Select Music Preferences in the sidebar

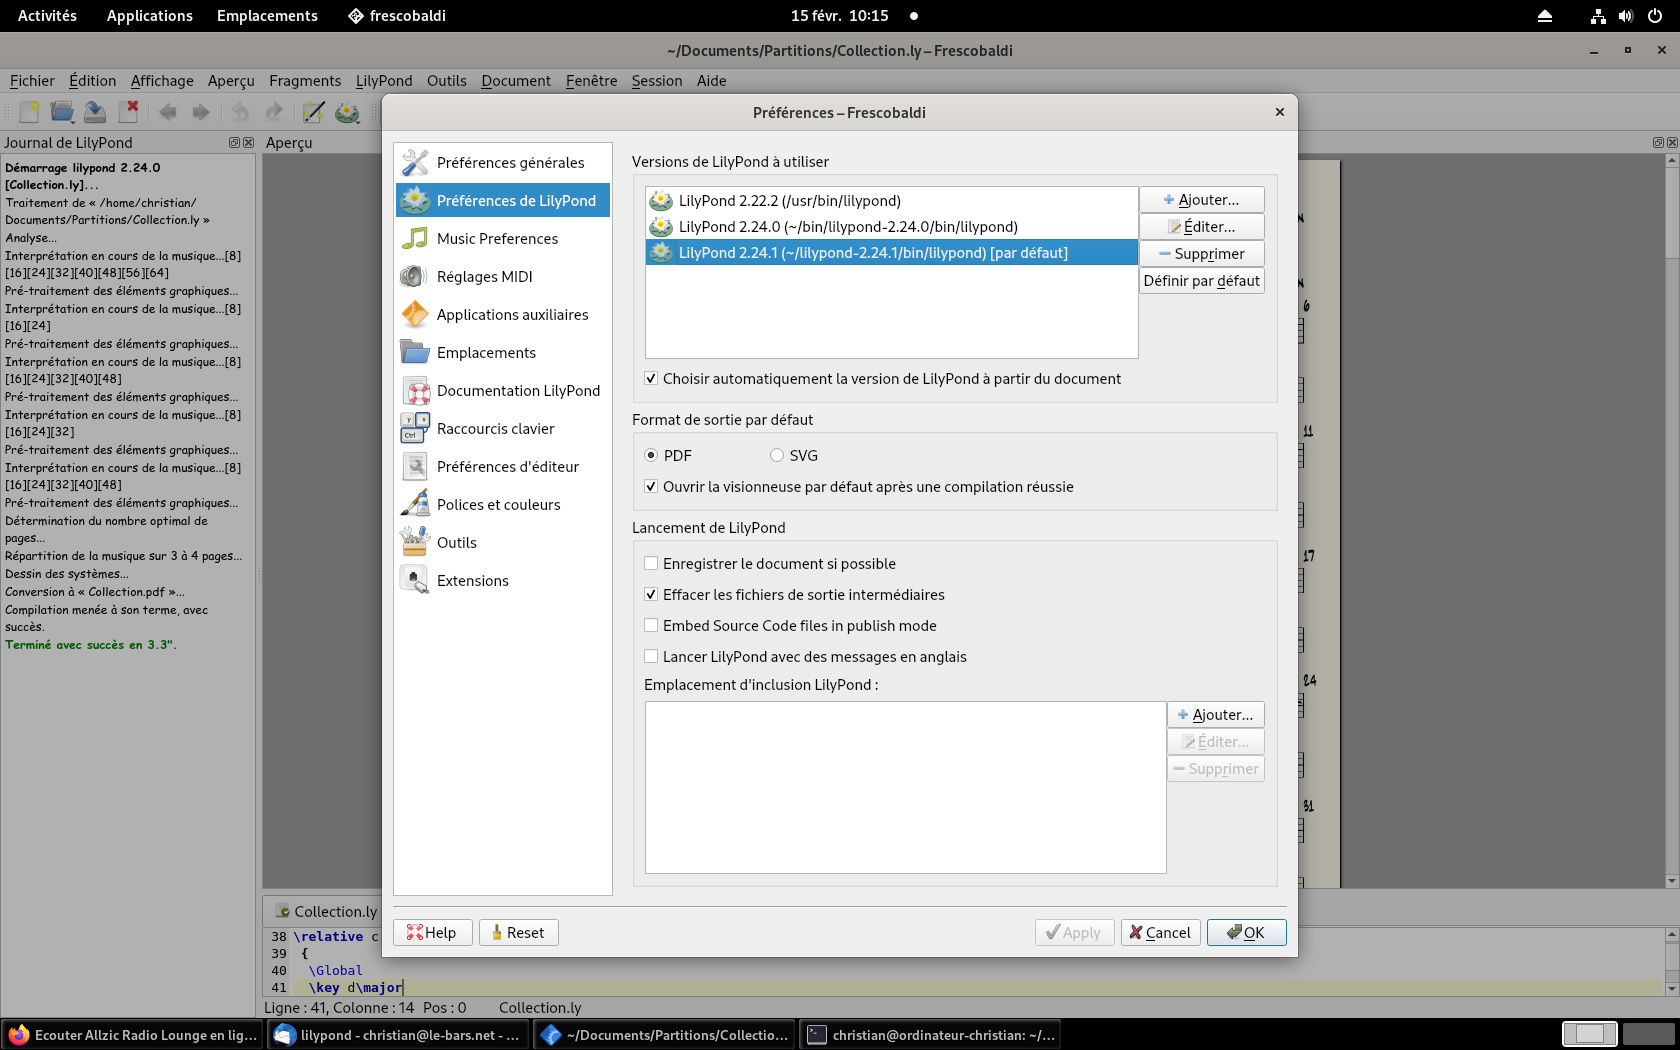pos(503,238)
